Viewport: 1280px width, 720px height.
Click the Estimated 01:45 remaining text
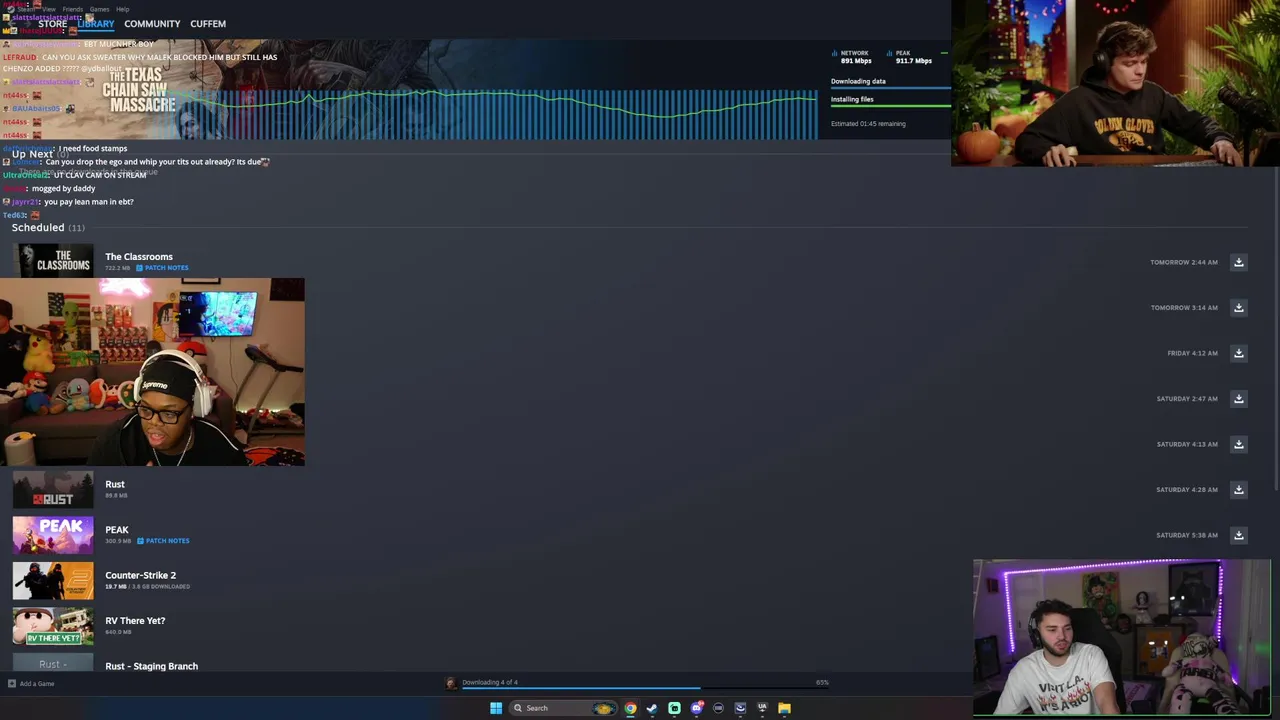pos(868,124)
